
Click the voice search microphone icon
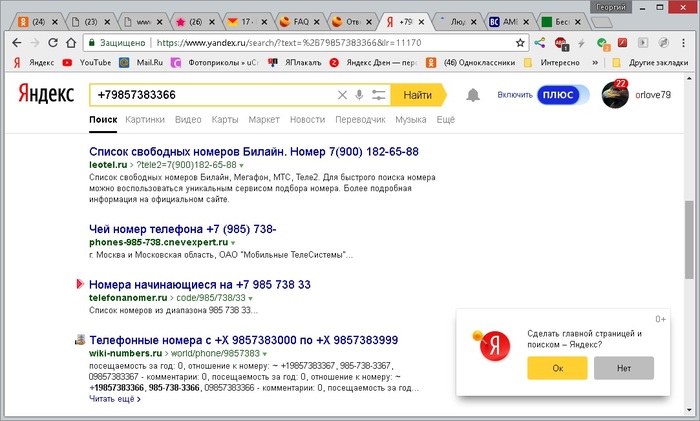(359, 95)
